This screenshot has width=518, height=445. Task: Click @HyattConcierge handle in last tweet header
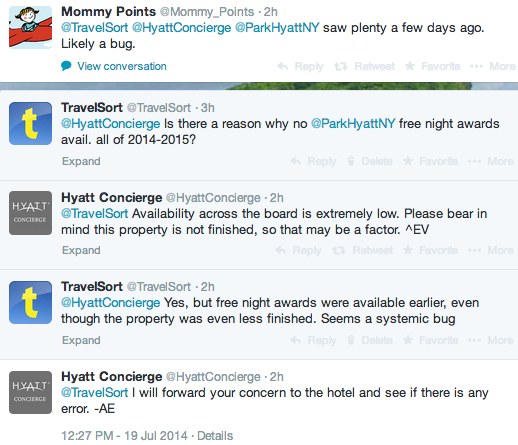[213, 377]
